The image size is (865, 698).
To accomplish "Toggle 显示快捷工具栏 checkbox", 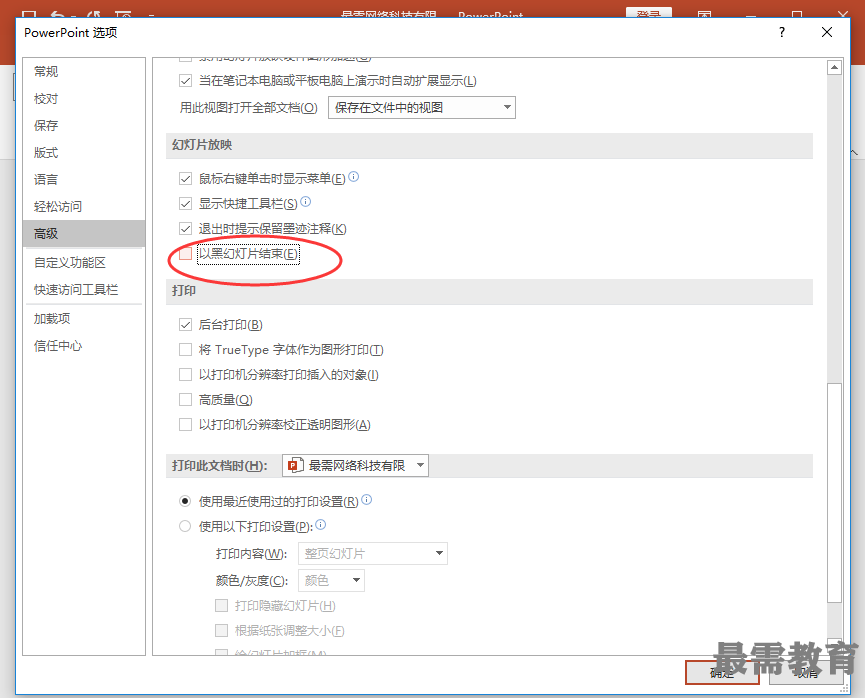I will click(x=185, y=204).
